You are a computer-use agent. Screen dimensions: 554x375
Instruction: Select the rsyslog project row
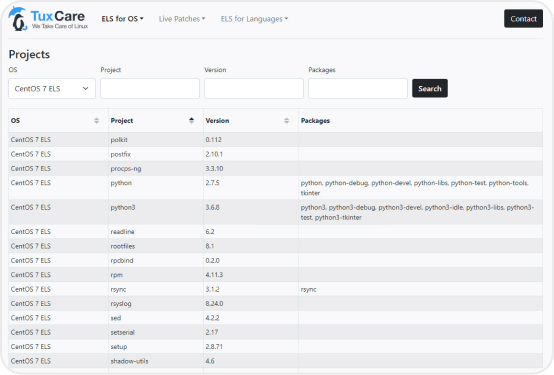(276, 304)
